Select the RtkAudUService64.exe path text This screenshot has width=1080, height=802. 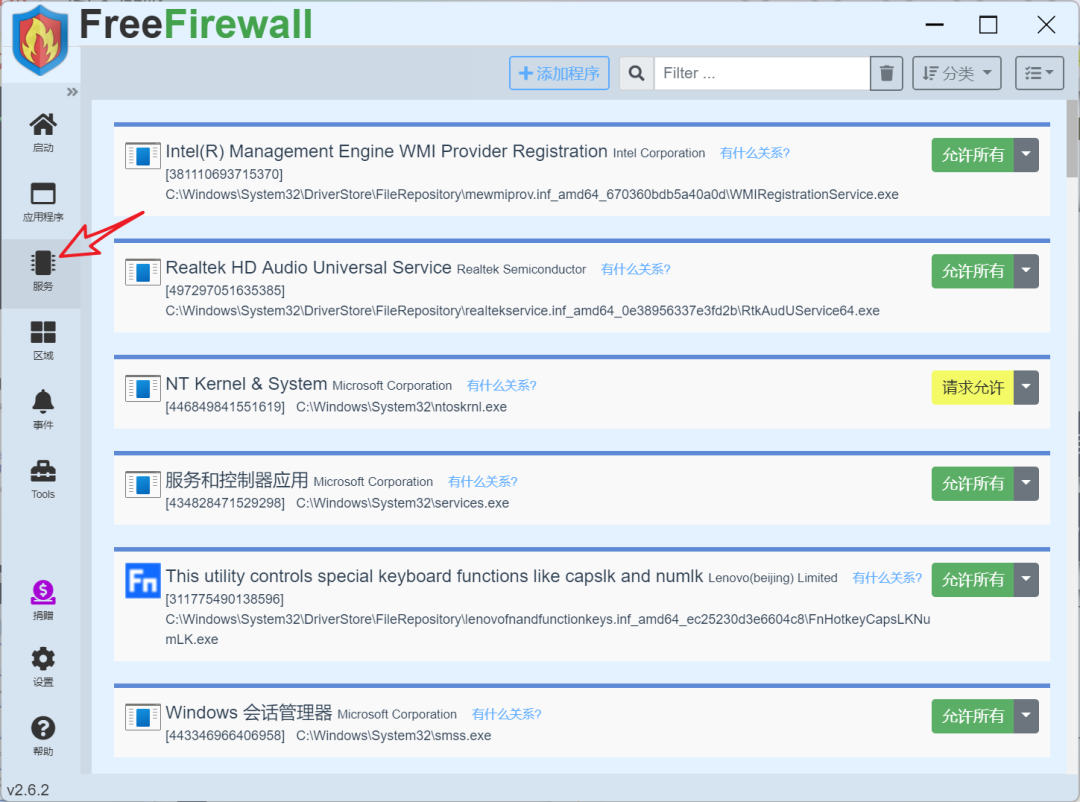pyautogui.click(x=522, y=311)
